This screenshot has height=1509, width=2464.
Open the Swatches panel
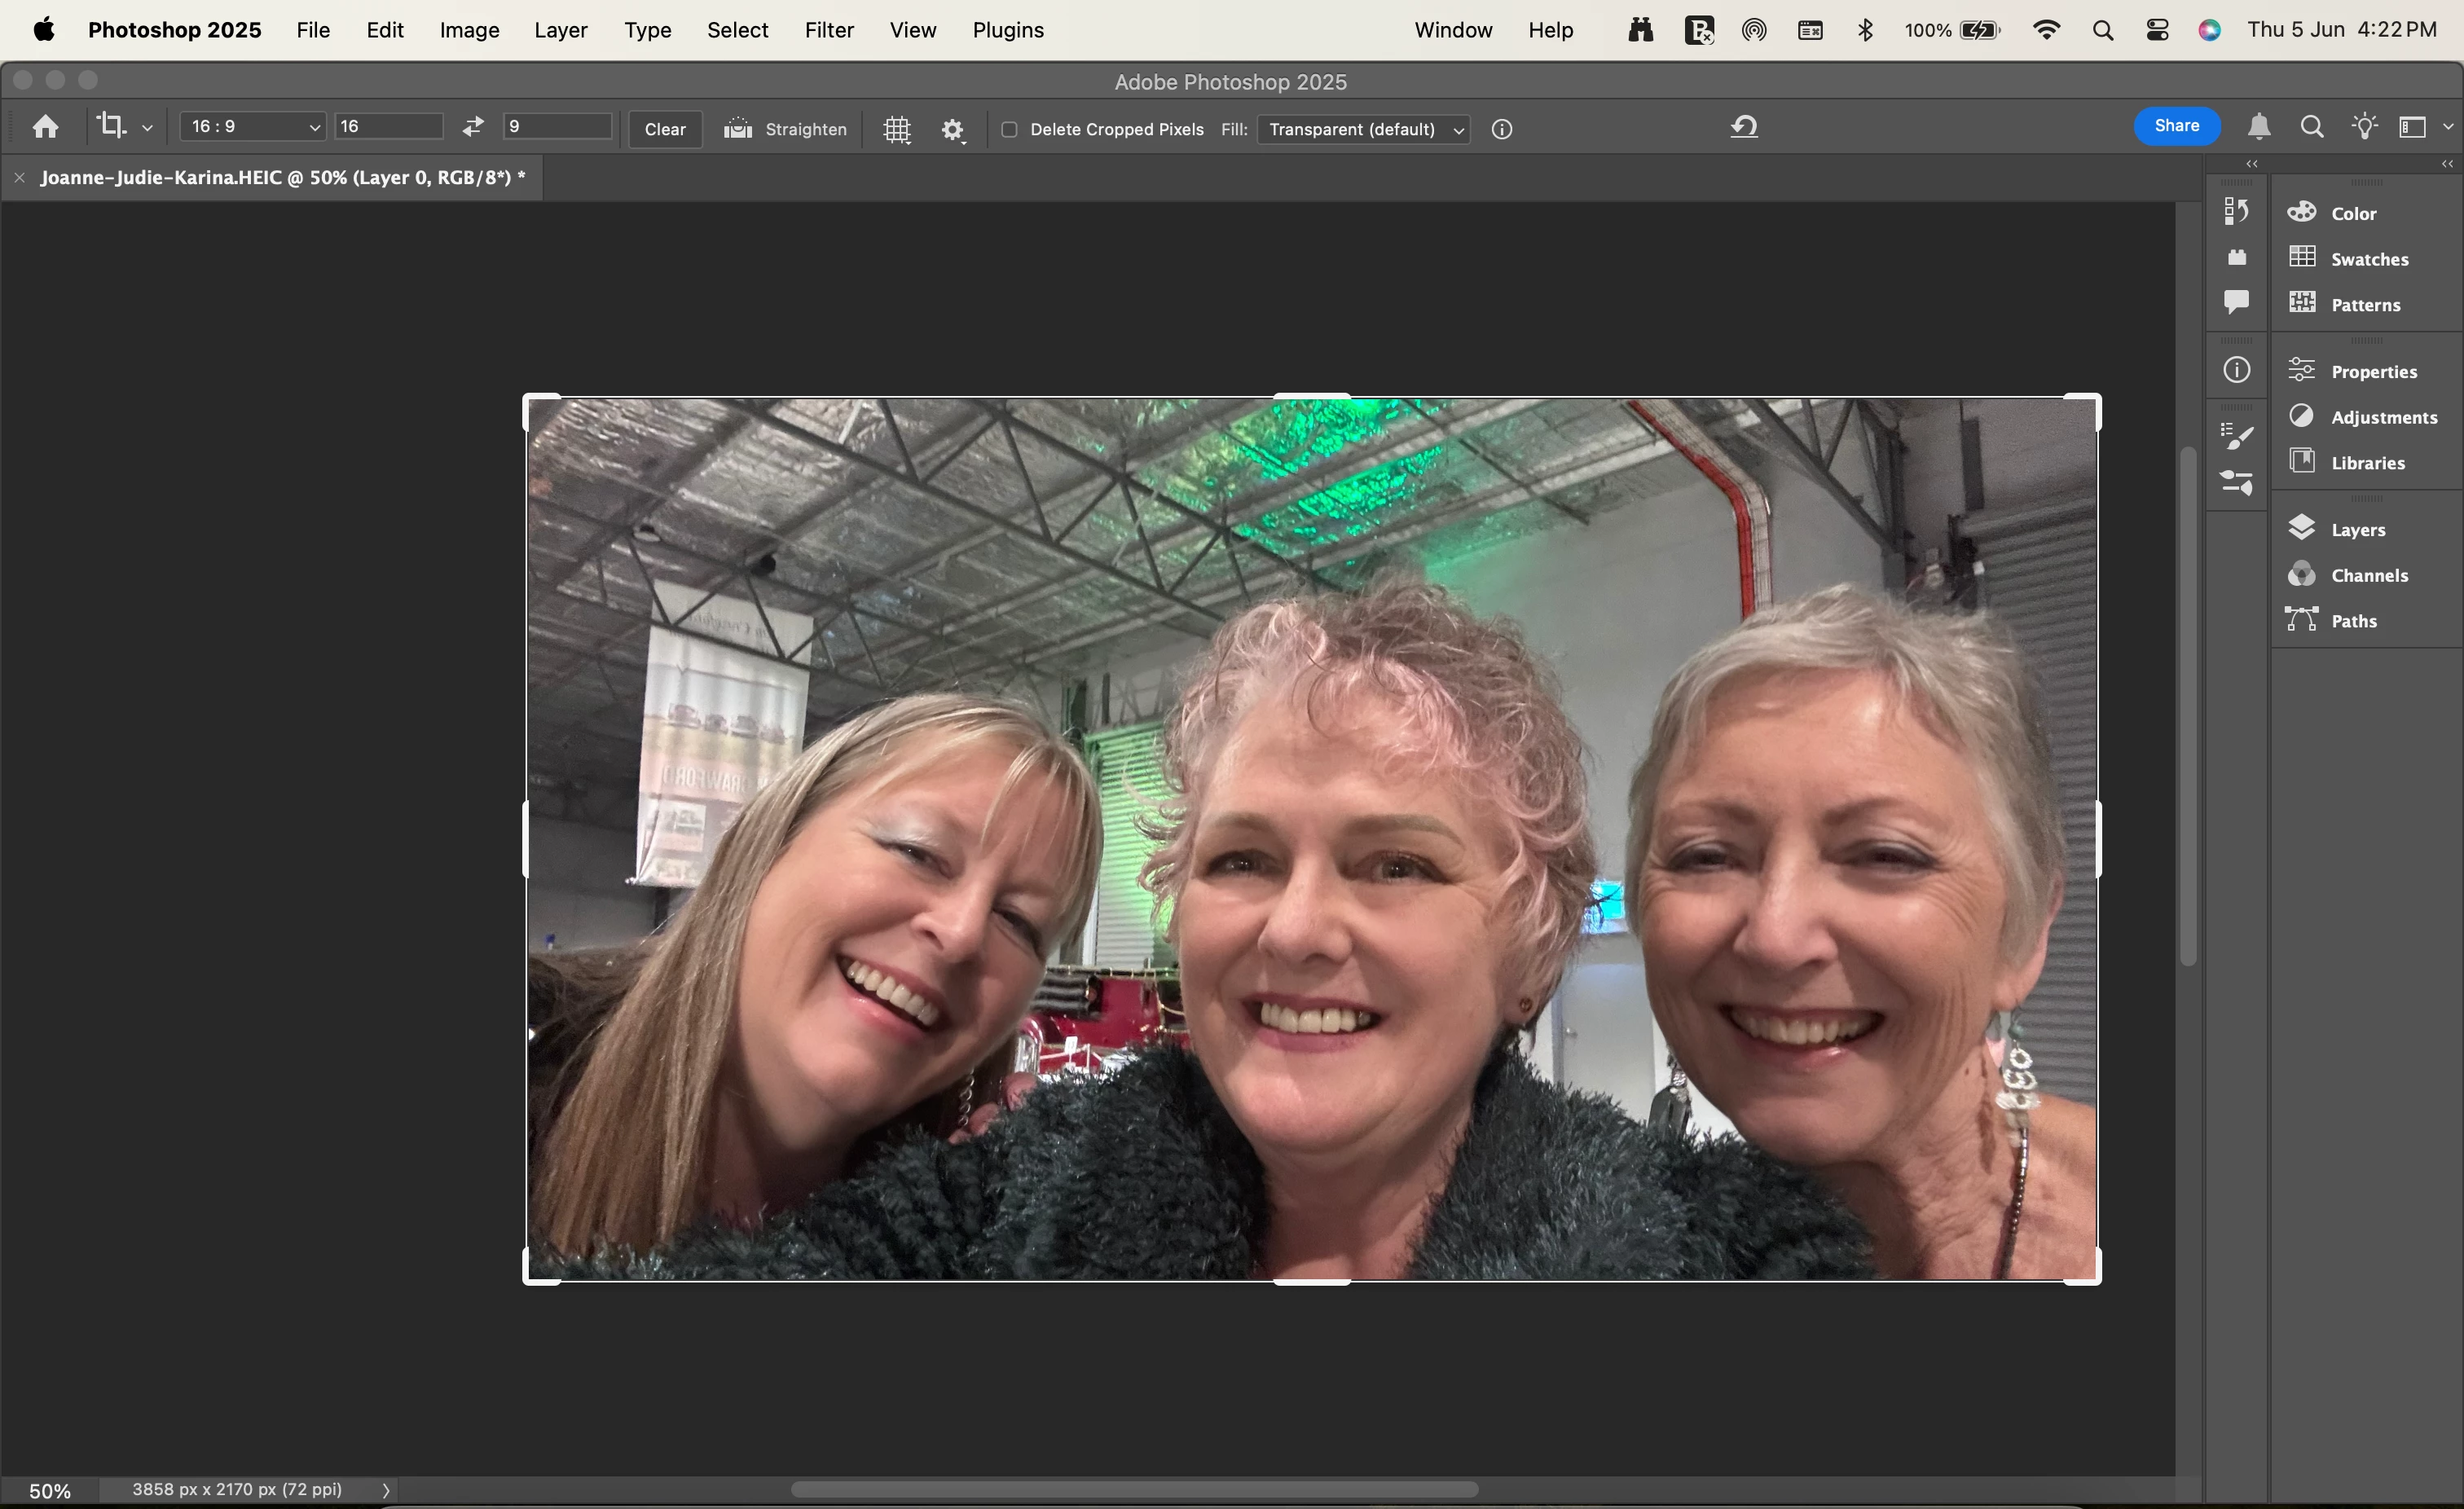click(2368, 259)
